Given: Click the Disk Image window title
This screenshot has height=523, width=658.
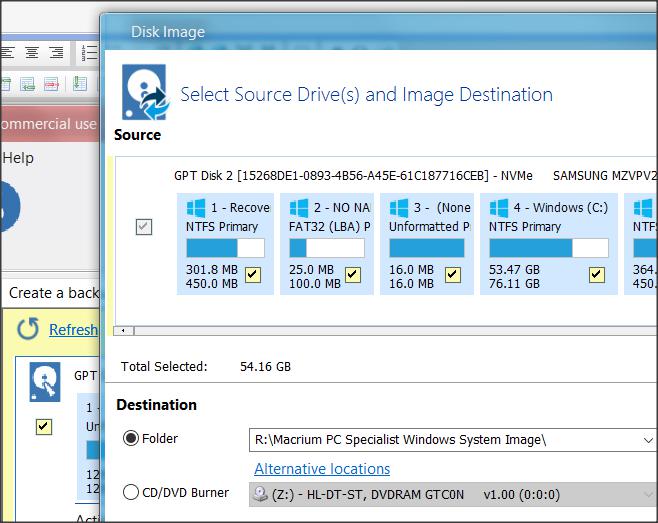Looking at the screenshot, I should 168,32.
